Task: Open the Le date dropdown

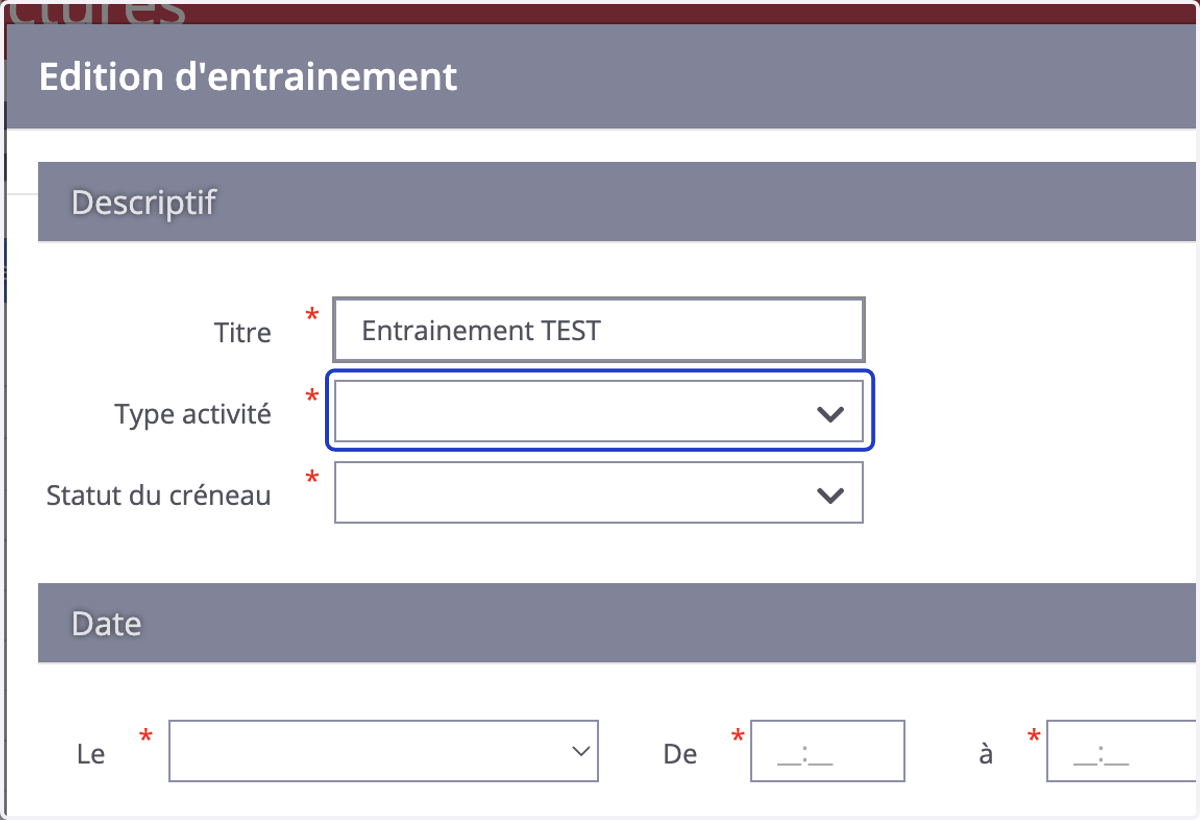Action: click(383, 751)
